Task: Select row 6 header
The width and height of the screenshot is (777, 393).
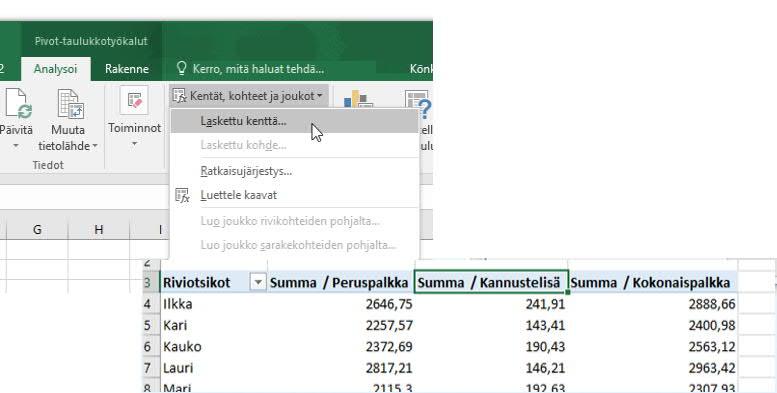Action: tap(151, 346)
